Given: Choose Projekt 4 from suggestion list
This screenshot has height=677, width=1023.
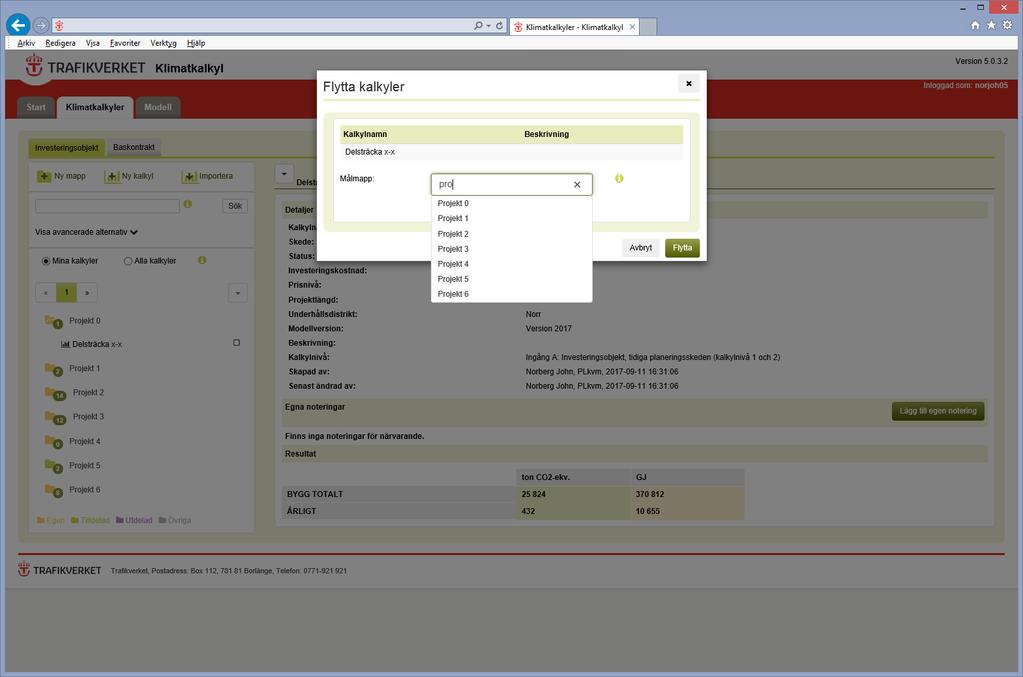Looking at the screenshot, I should [512, 264].
